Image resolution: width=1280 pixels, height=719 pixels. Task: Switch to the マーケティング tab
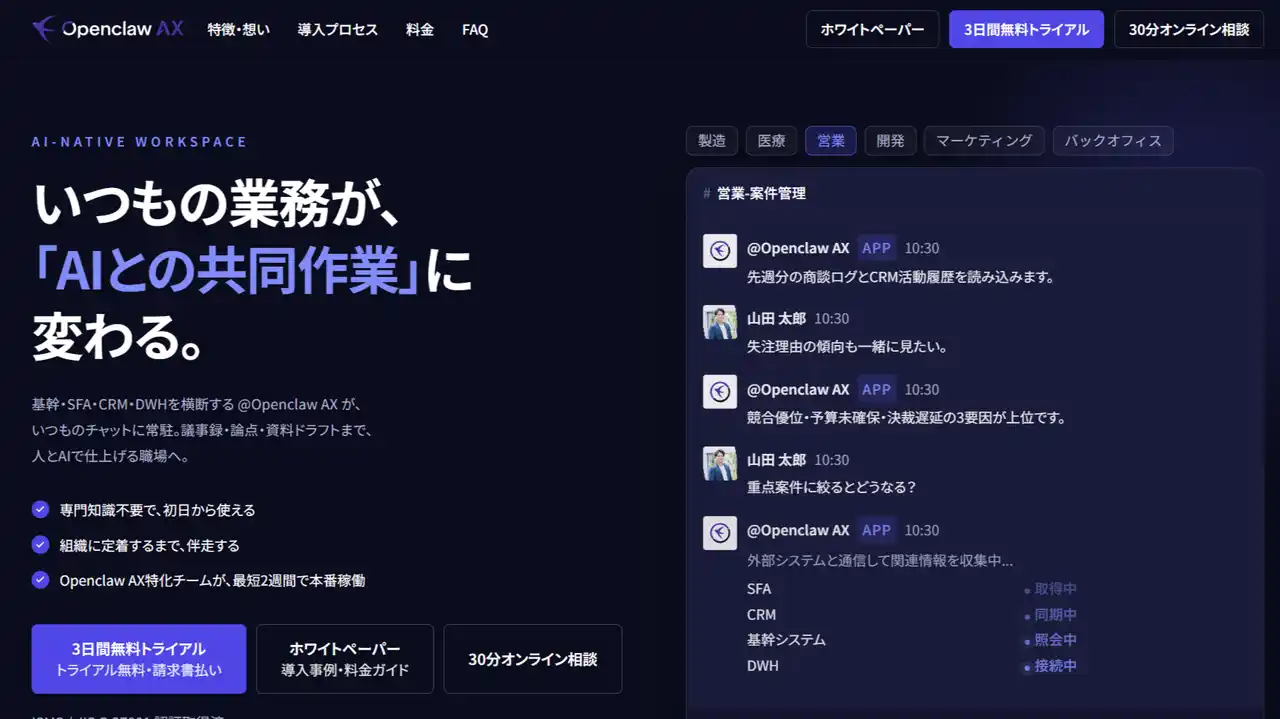984,141
